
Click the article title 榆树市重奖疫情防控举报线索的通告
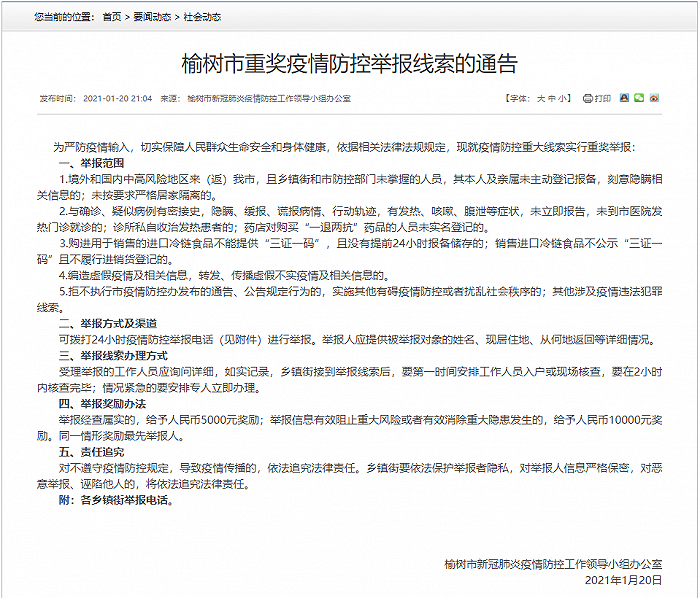click(350, 63)
